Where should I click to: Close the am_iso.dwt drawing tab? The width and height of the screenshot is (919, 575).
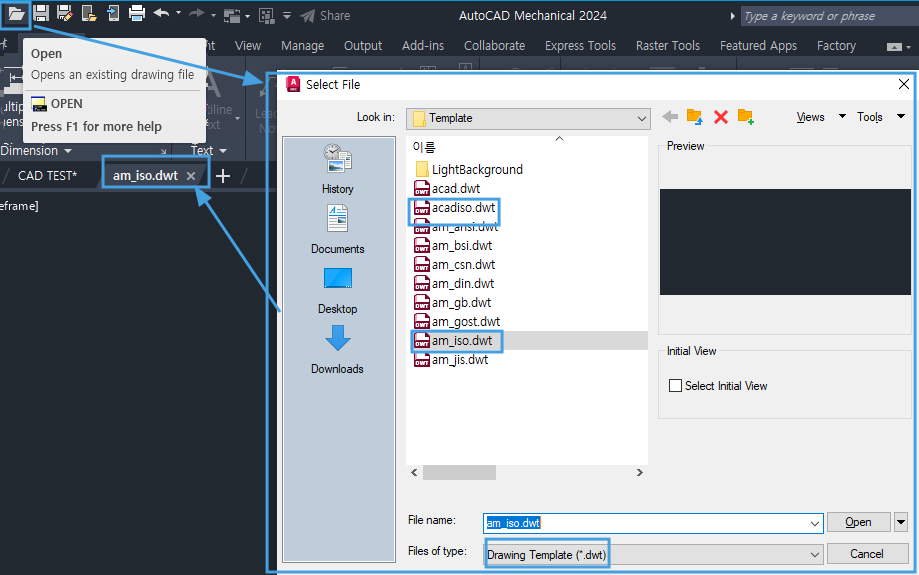pyautogui.click(x=190, y=176)
